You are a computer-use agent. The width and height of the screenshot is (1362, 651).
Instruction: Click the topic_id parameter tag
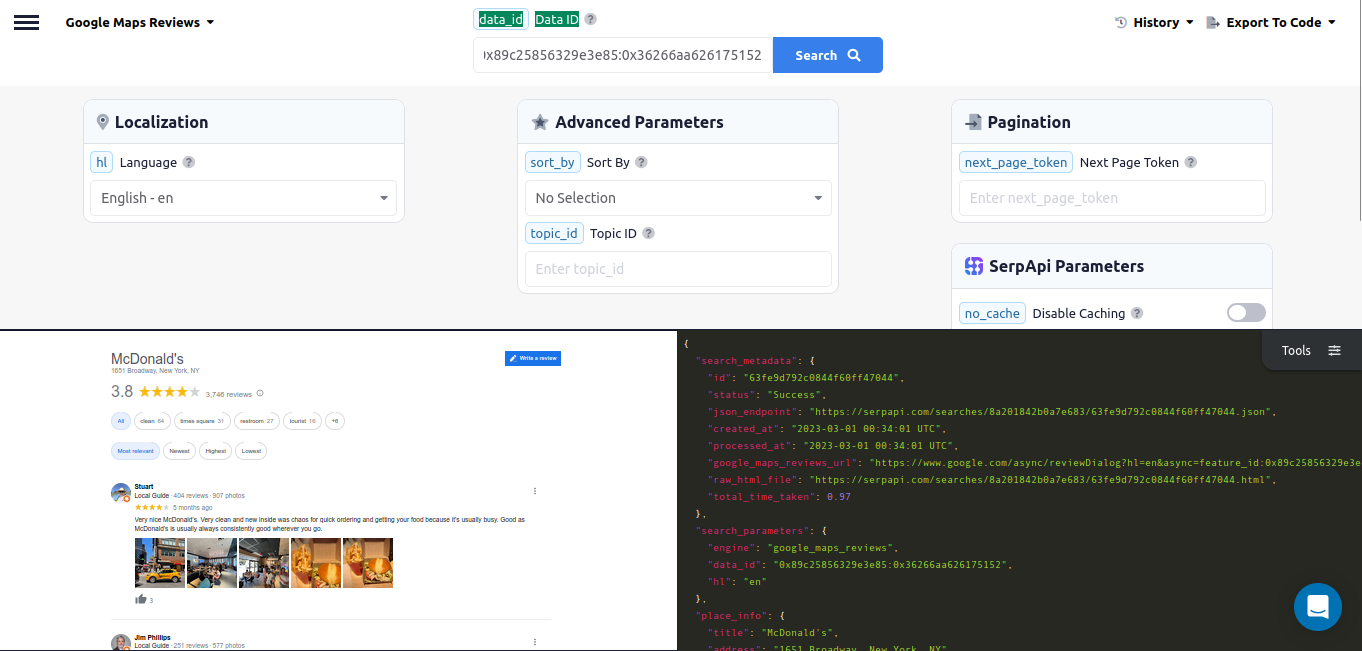coord(554,233)
